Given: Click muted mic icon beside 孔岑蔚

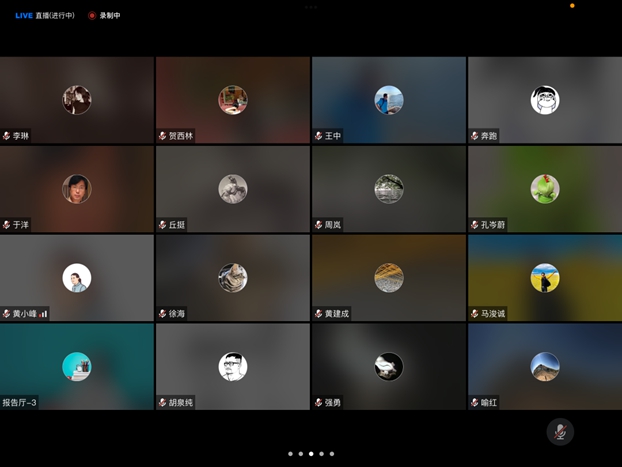Looking at the screenshot, I should pyautogui.click(x=474, y=225).
